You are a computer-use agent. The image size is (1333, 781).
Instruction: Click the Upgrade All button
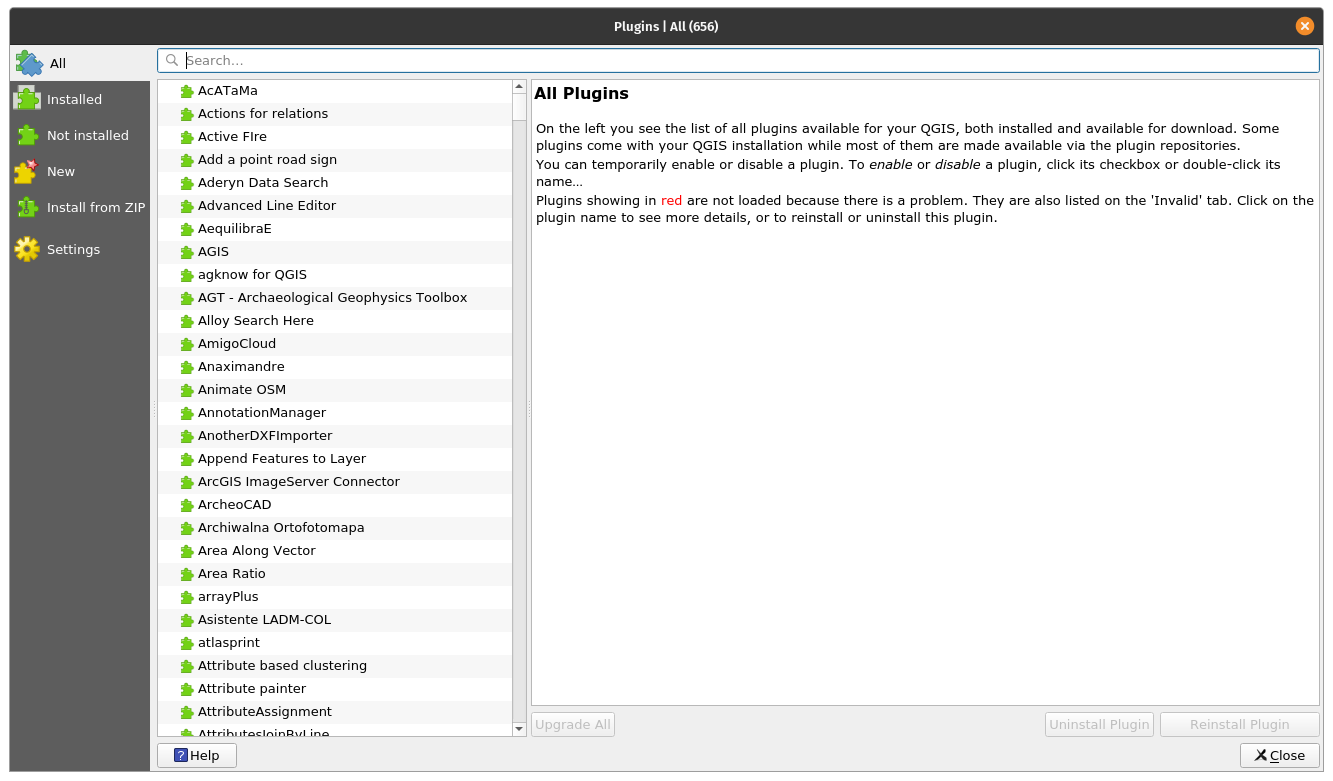coord(572,724)
